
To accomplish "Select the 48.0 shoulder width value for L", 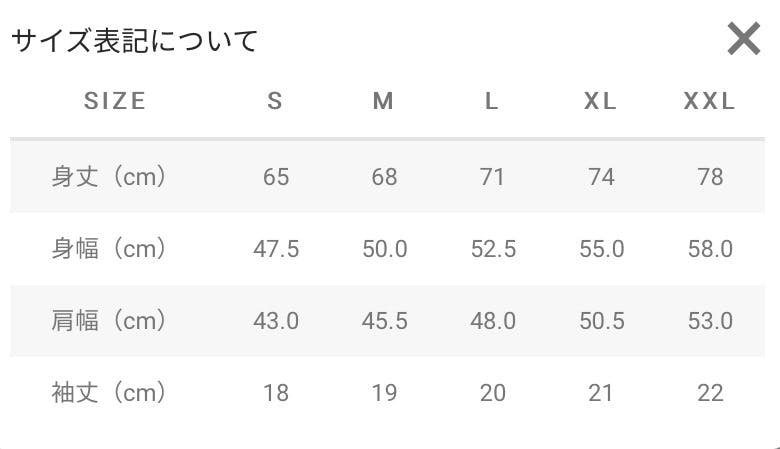I will tap(493, 321).
